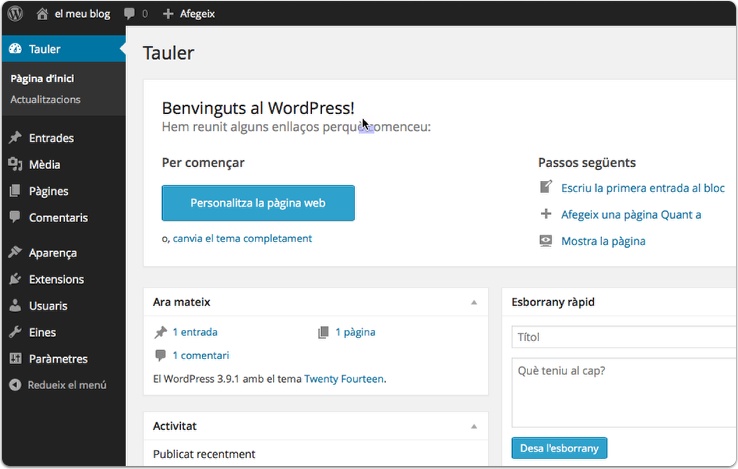This screenshot has height=469, width=738.
Task: Click Desa l'esborrany button
Action: (559, 448)
